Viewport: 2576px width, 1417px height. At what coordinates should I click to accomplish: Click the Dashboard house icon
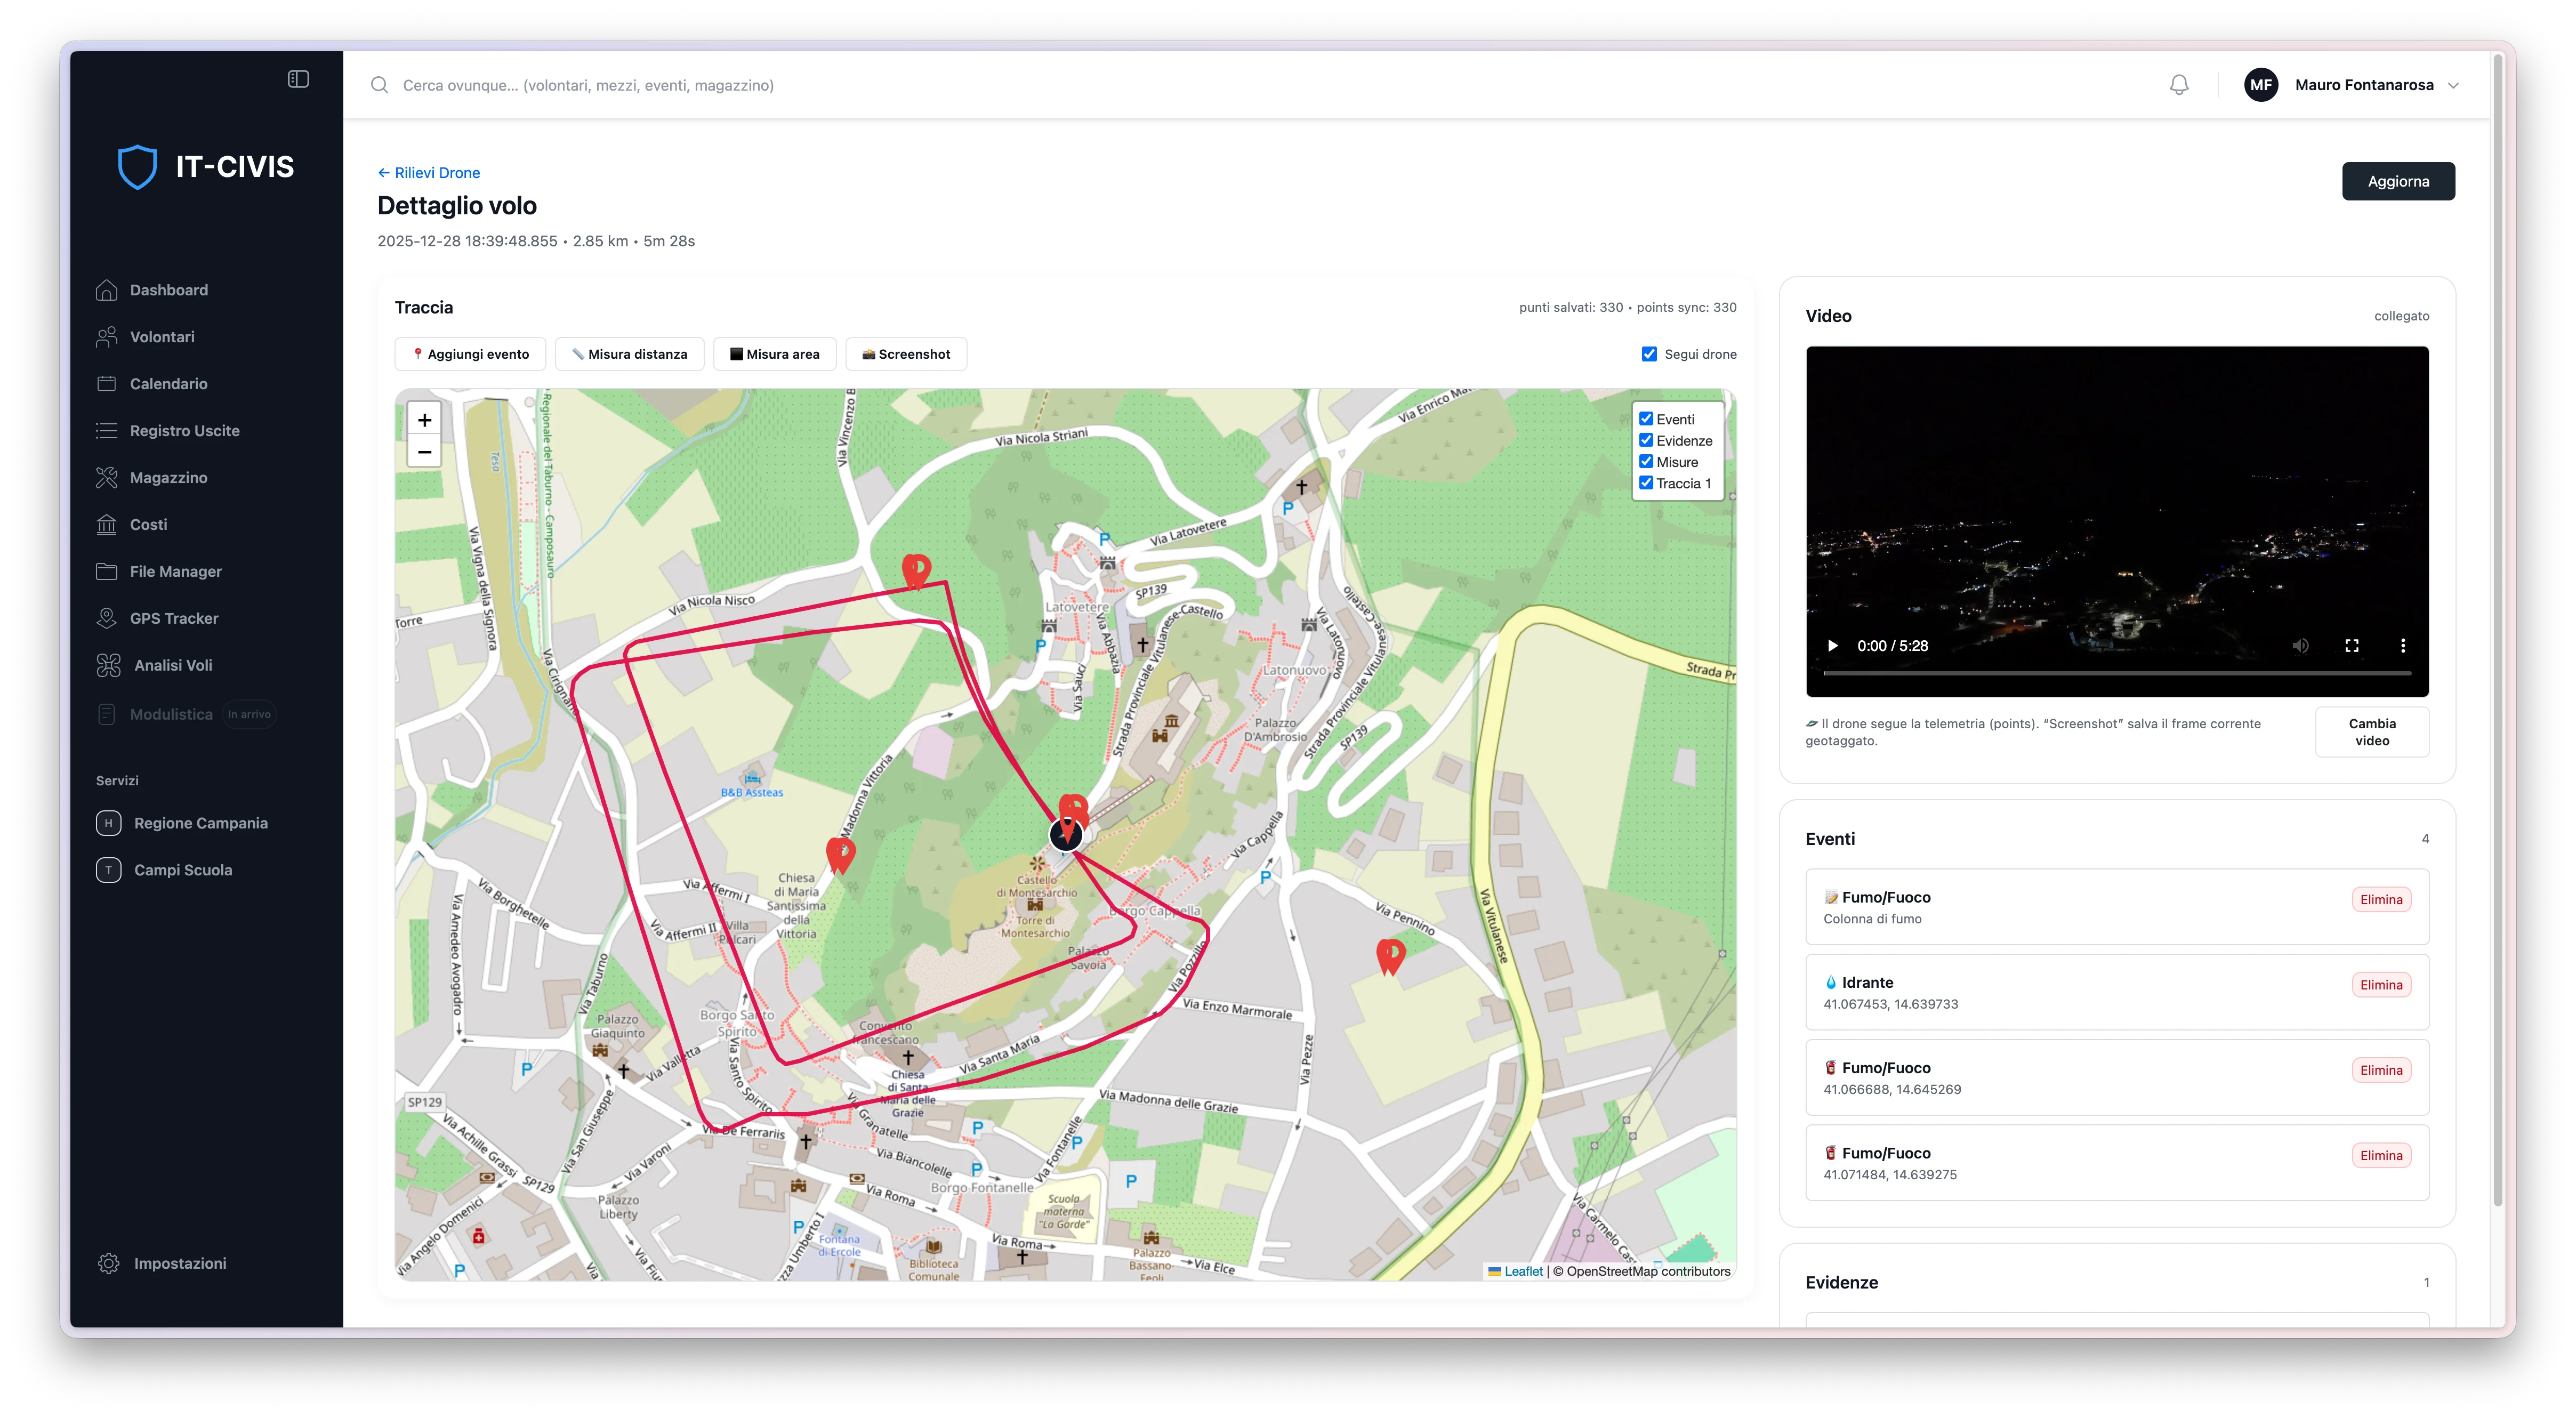107,290
